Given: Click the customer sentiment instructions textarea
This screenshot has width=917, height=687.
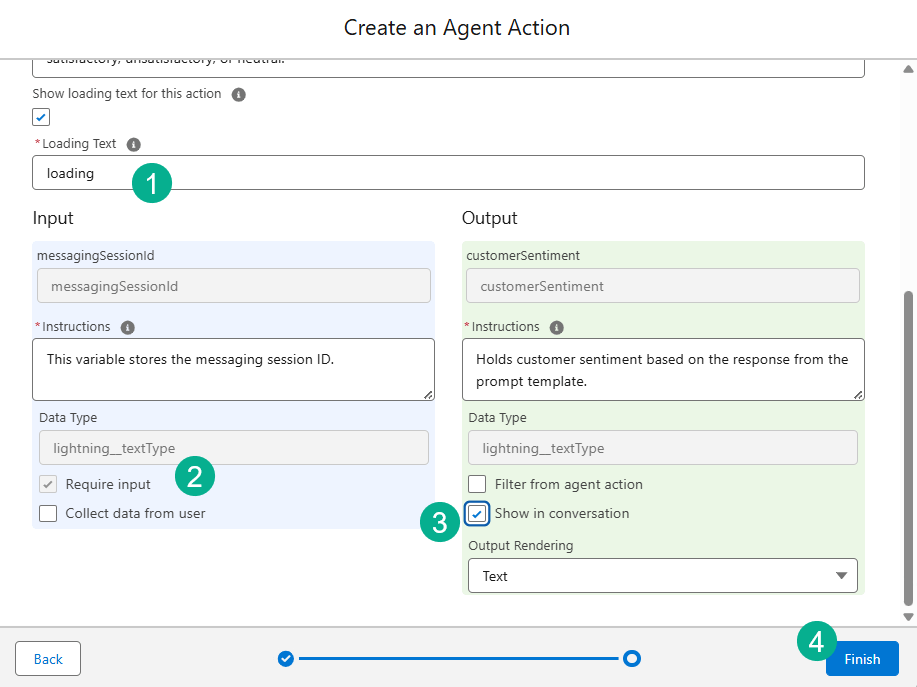Looking at the screenshot, I should 662,369.
